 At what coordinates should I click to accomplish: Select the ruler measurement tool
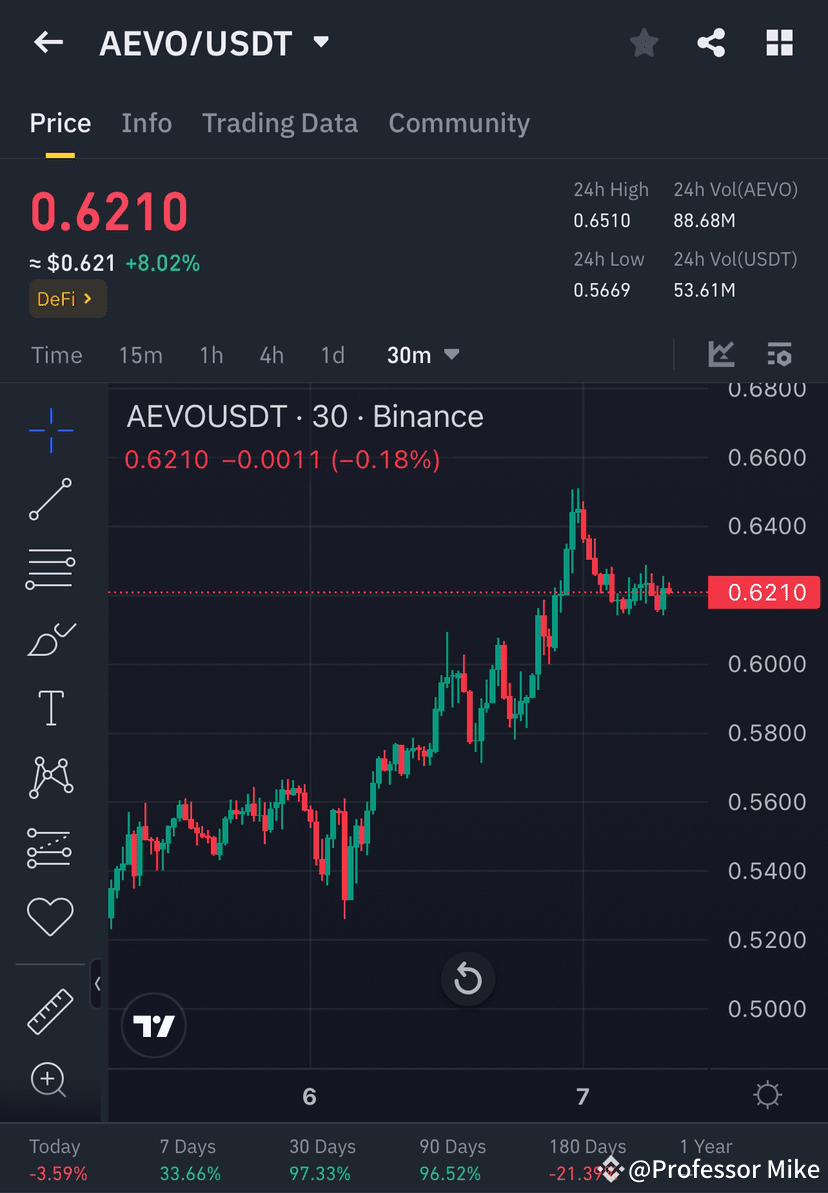click(x=49, y=1010)
